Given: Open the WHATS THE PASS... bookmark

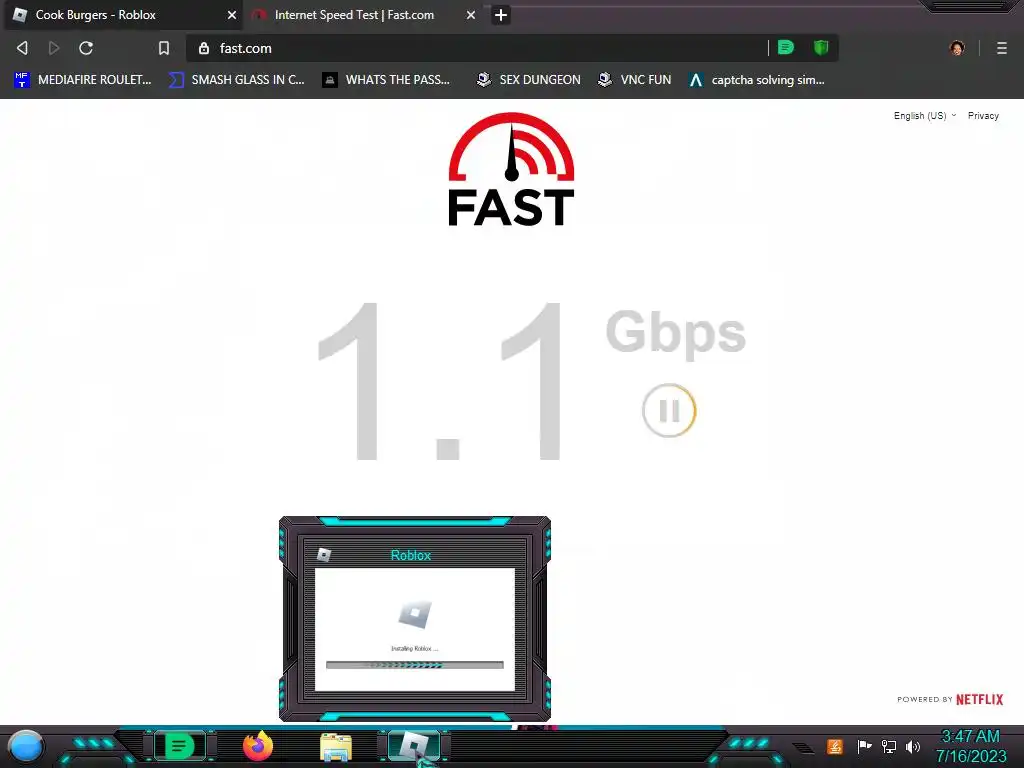Looking at the screenshot, I should click(x=386, y=80).
